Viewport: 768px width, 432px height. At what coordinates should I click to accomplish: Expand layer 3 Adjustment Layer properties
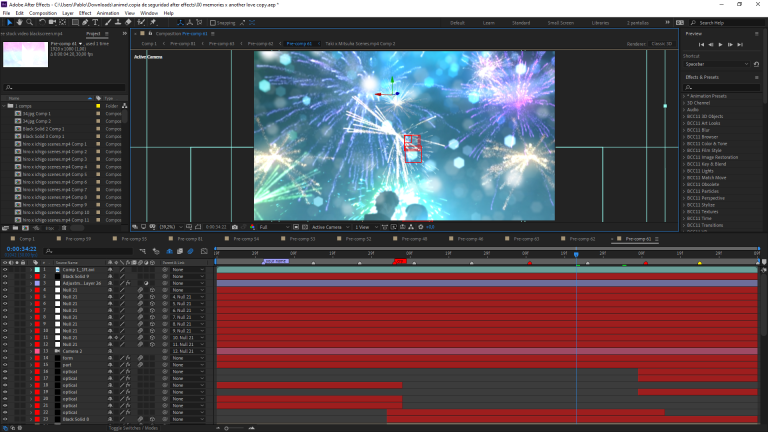[31, 284]
